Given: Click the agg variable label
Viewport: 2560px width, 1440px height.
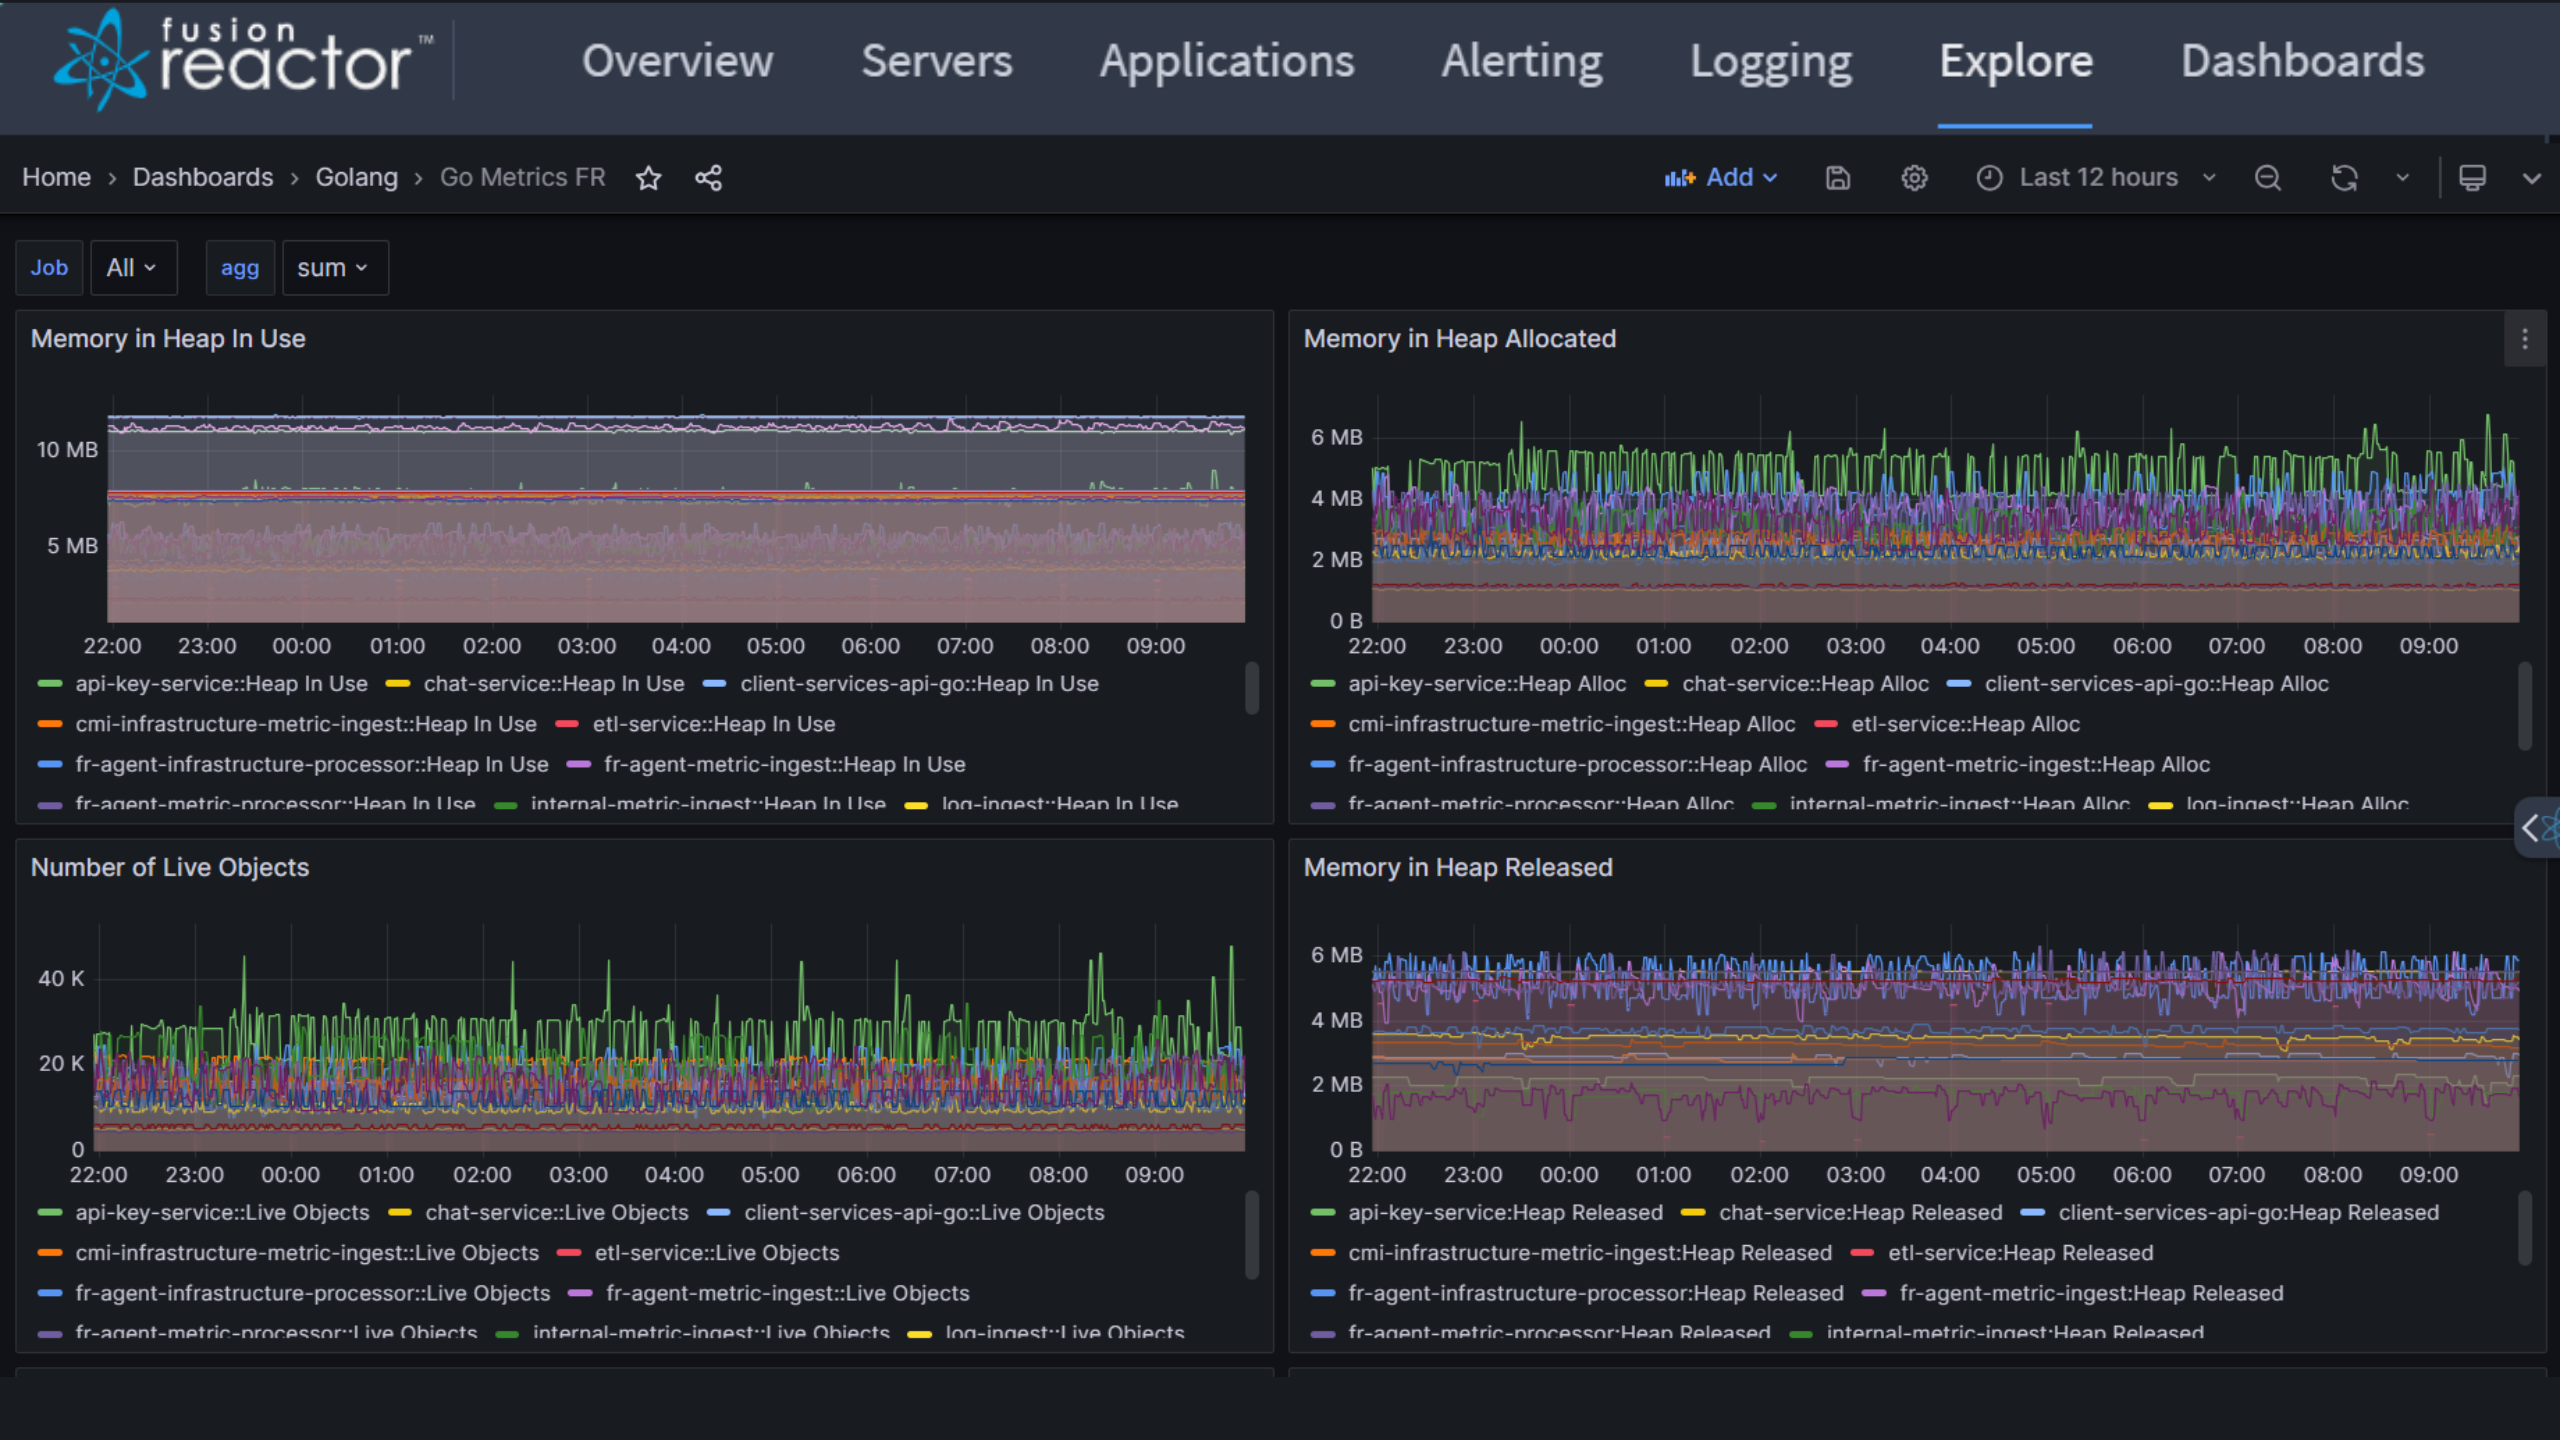Looking at the screenshot, I should tap(240, 268).
